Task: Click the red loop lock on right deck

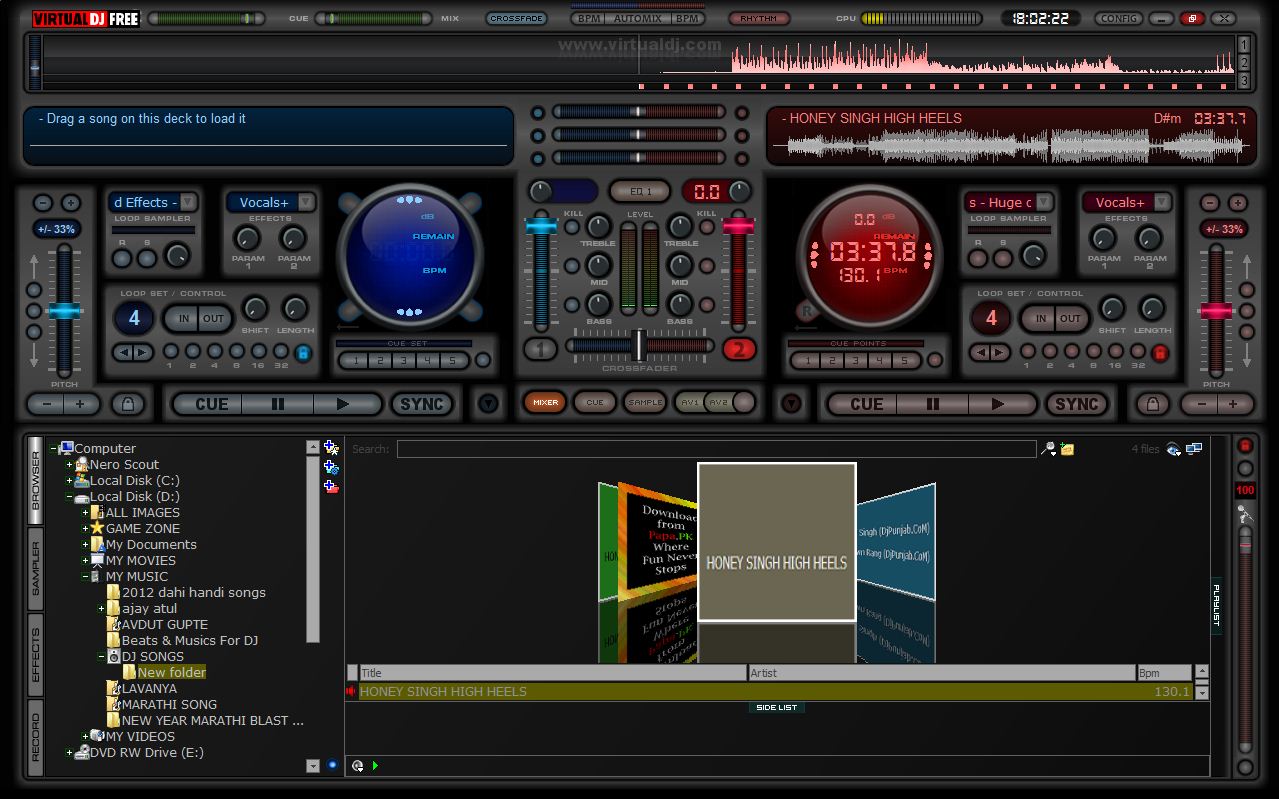Action: [1160, 352]
